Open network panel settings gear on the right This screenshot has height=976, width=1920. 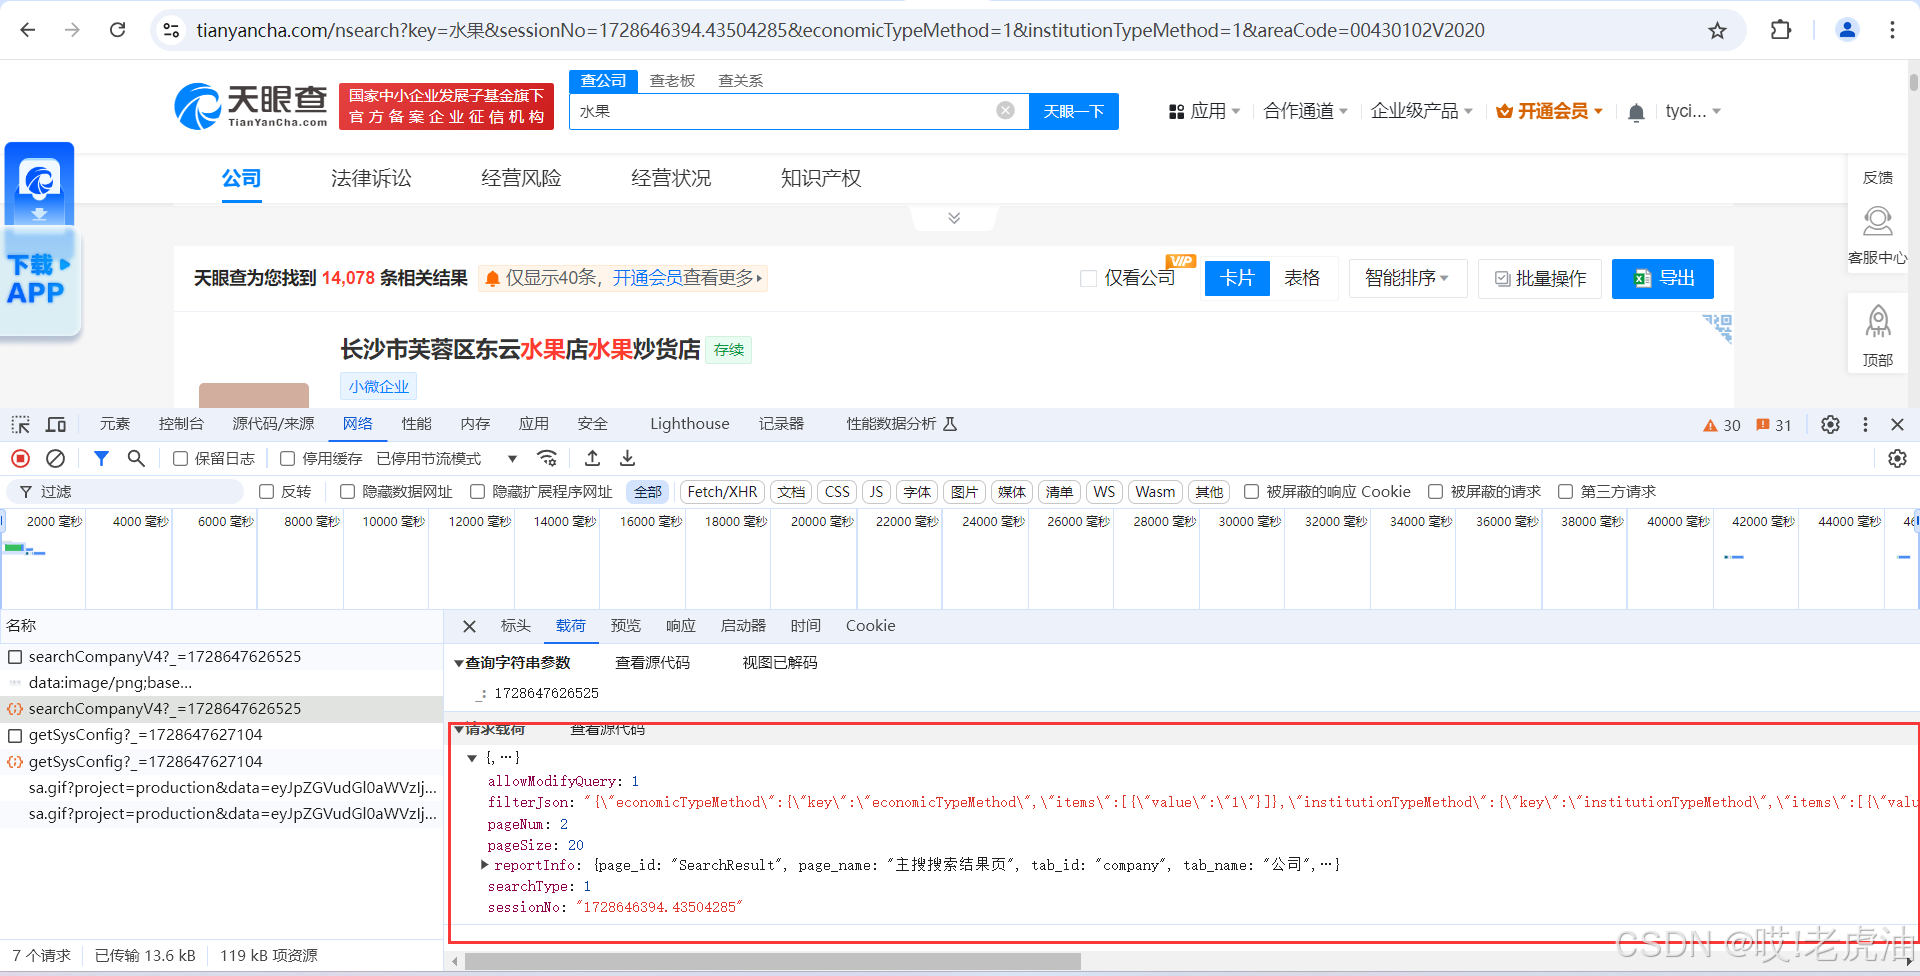[x=1897, y=458]
